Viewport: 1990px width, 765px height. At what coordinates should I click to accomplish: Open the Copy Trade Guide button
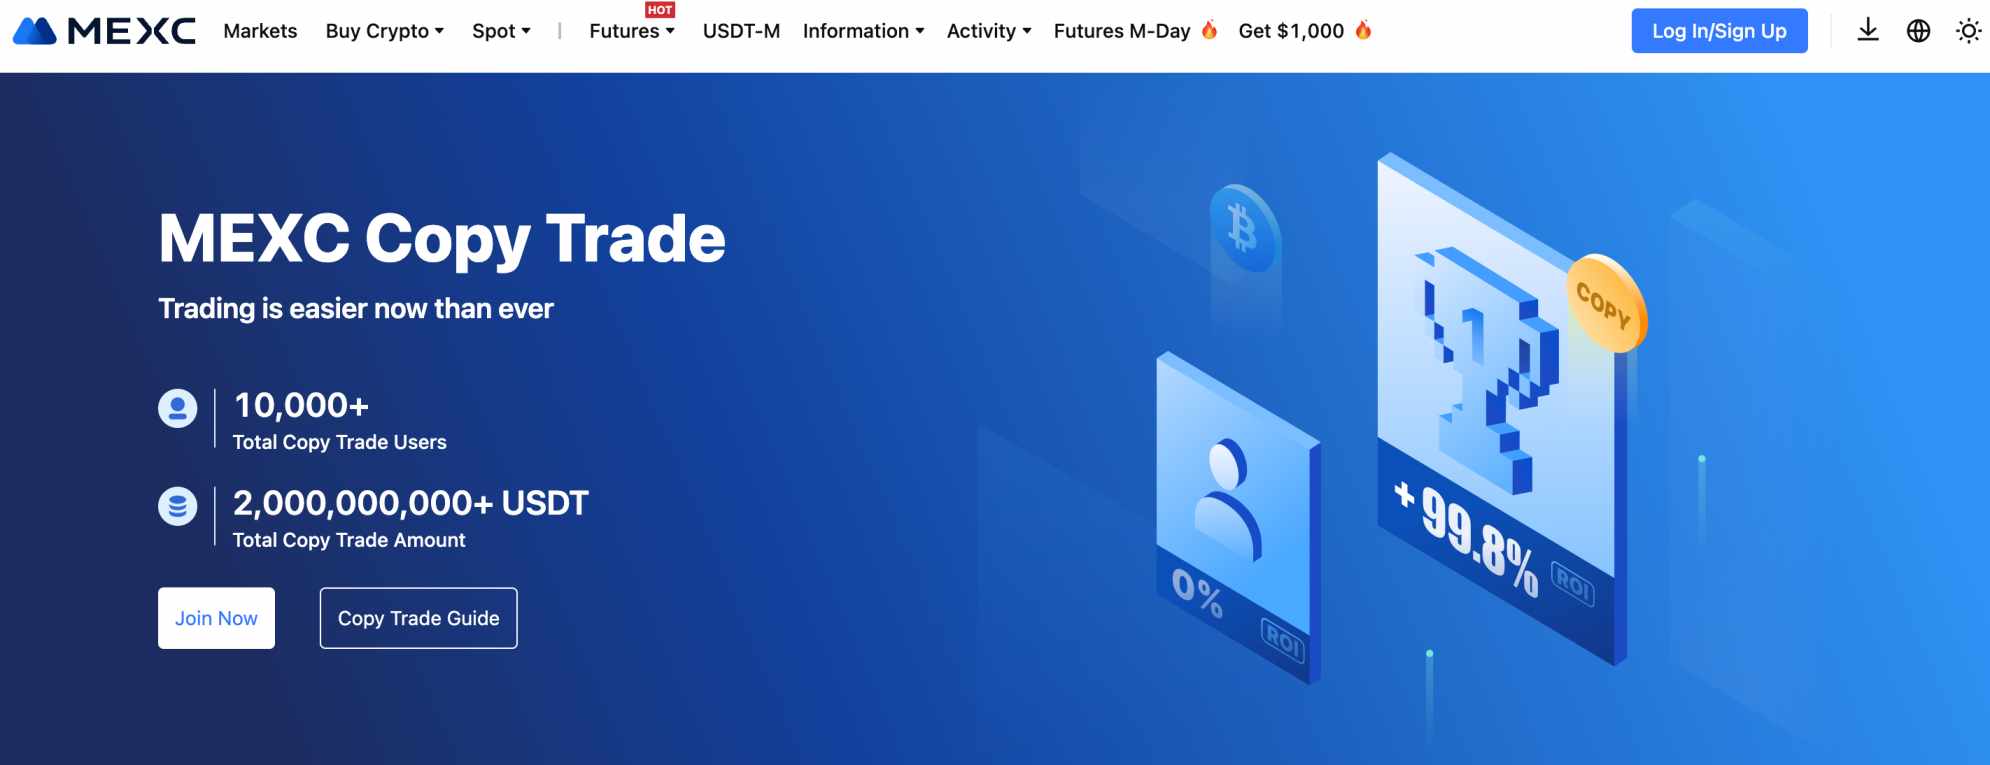click(x=418, y=618)
